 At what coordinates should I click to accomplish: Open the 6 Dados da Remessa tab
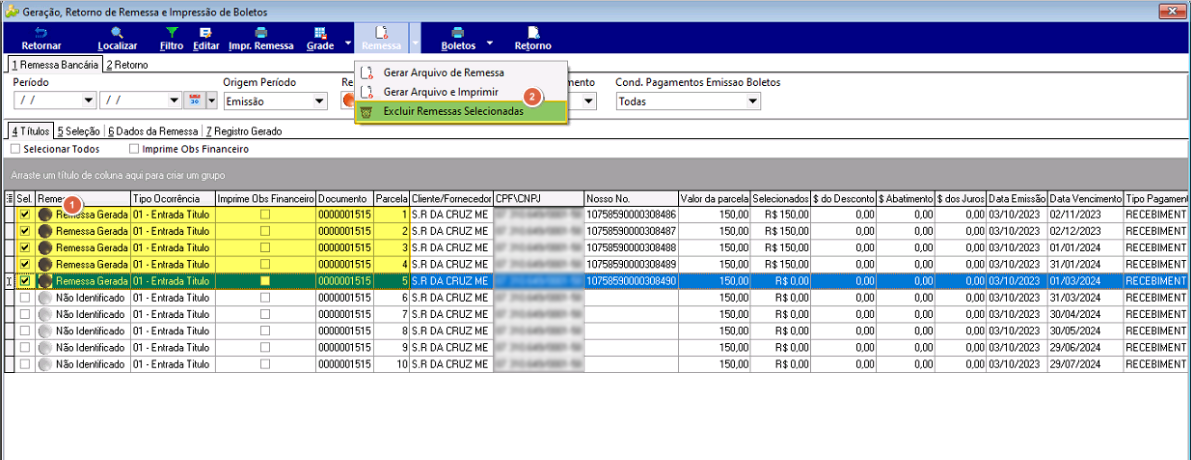(x=153, y=131)
